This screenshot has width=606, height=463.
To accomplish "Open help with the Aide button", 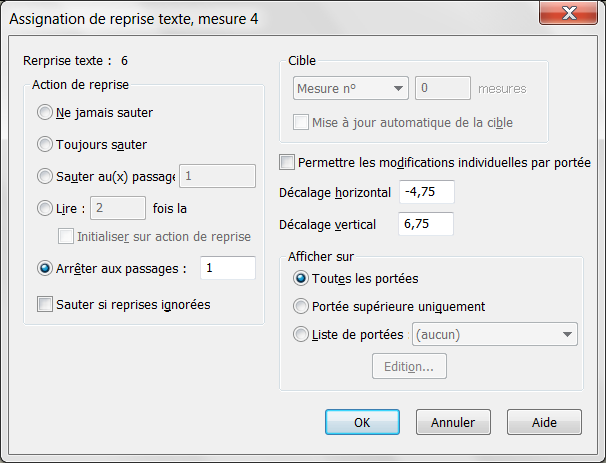I will click(544, 422).
